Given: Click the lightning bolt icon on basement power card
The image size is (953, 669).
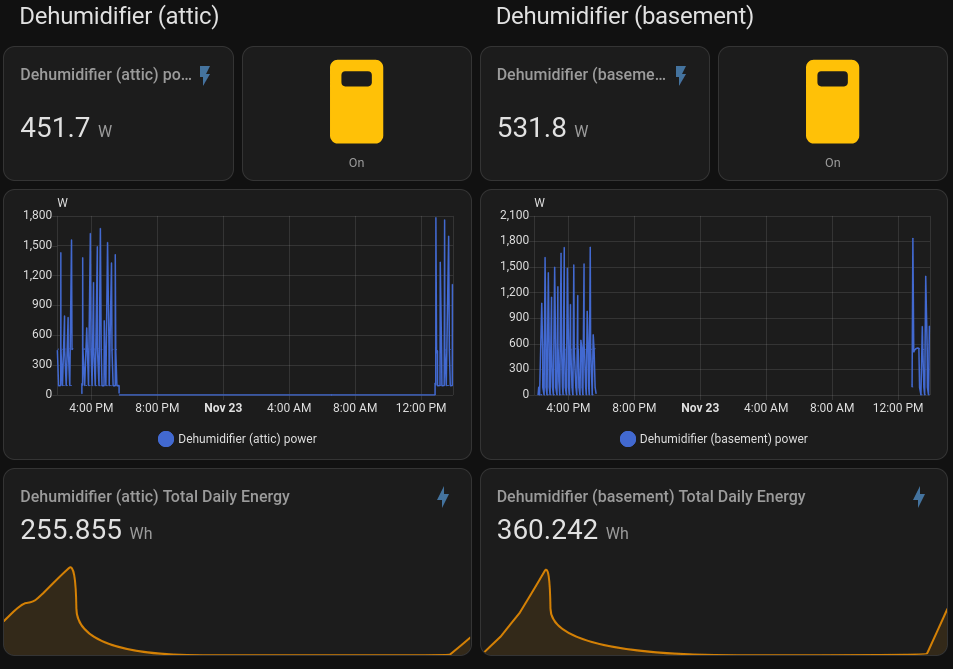Looking at the screenshot, I should [680, 73].
